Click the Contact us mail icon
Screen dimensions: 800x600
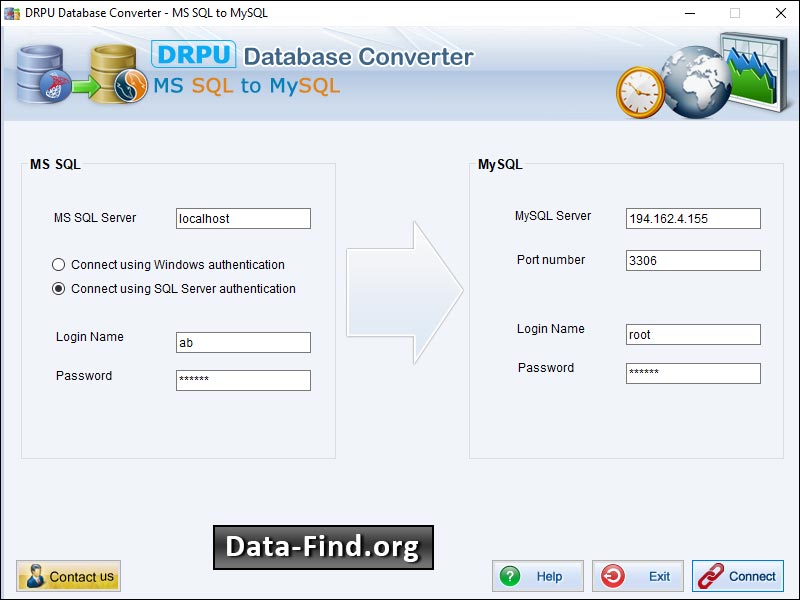coord(33,576)
